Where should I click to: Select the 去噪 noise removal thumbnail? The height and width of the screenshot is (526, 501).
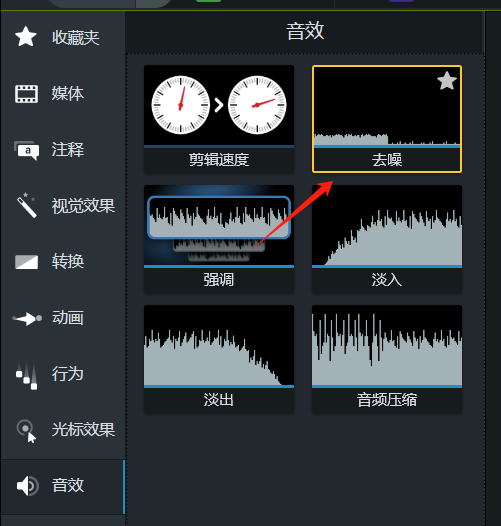pyautogui.click(x=387, y=106)
